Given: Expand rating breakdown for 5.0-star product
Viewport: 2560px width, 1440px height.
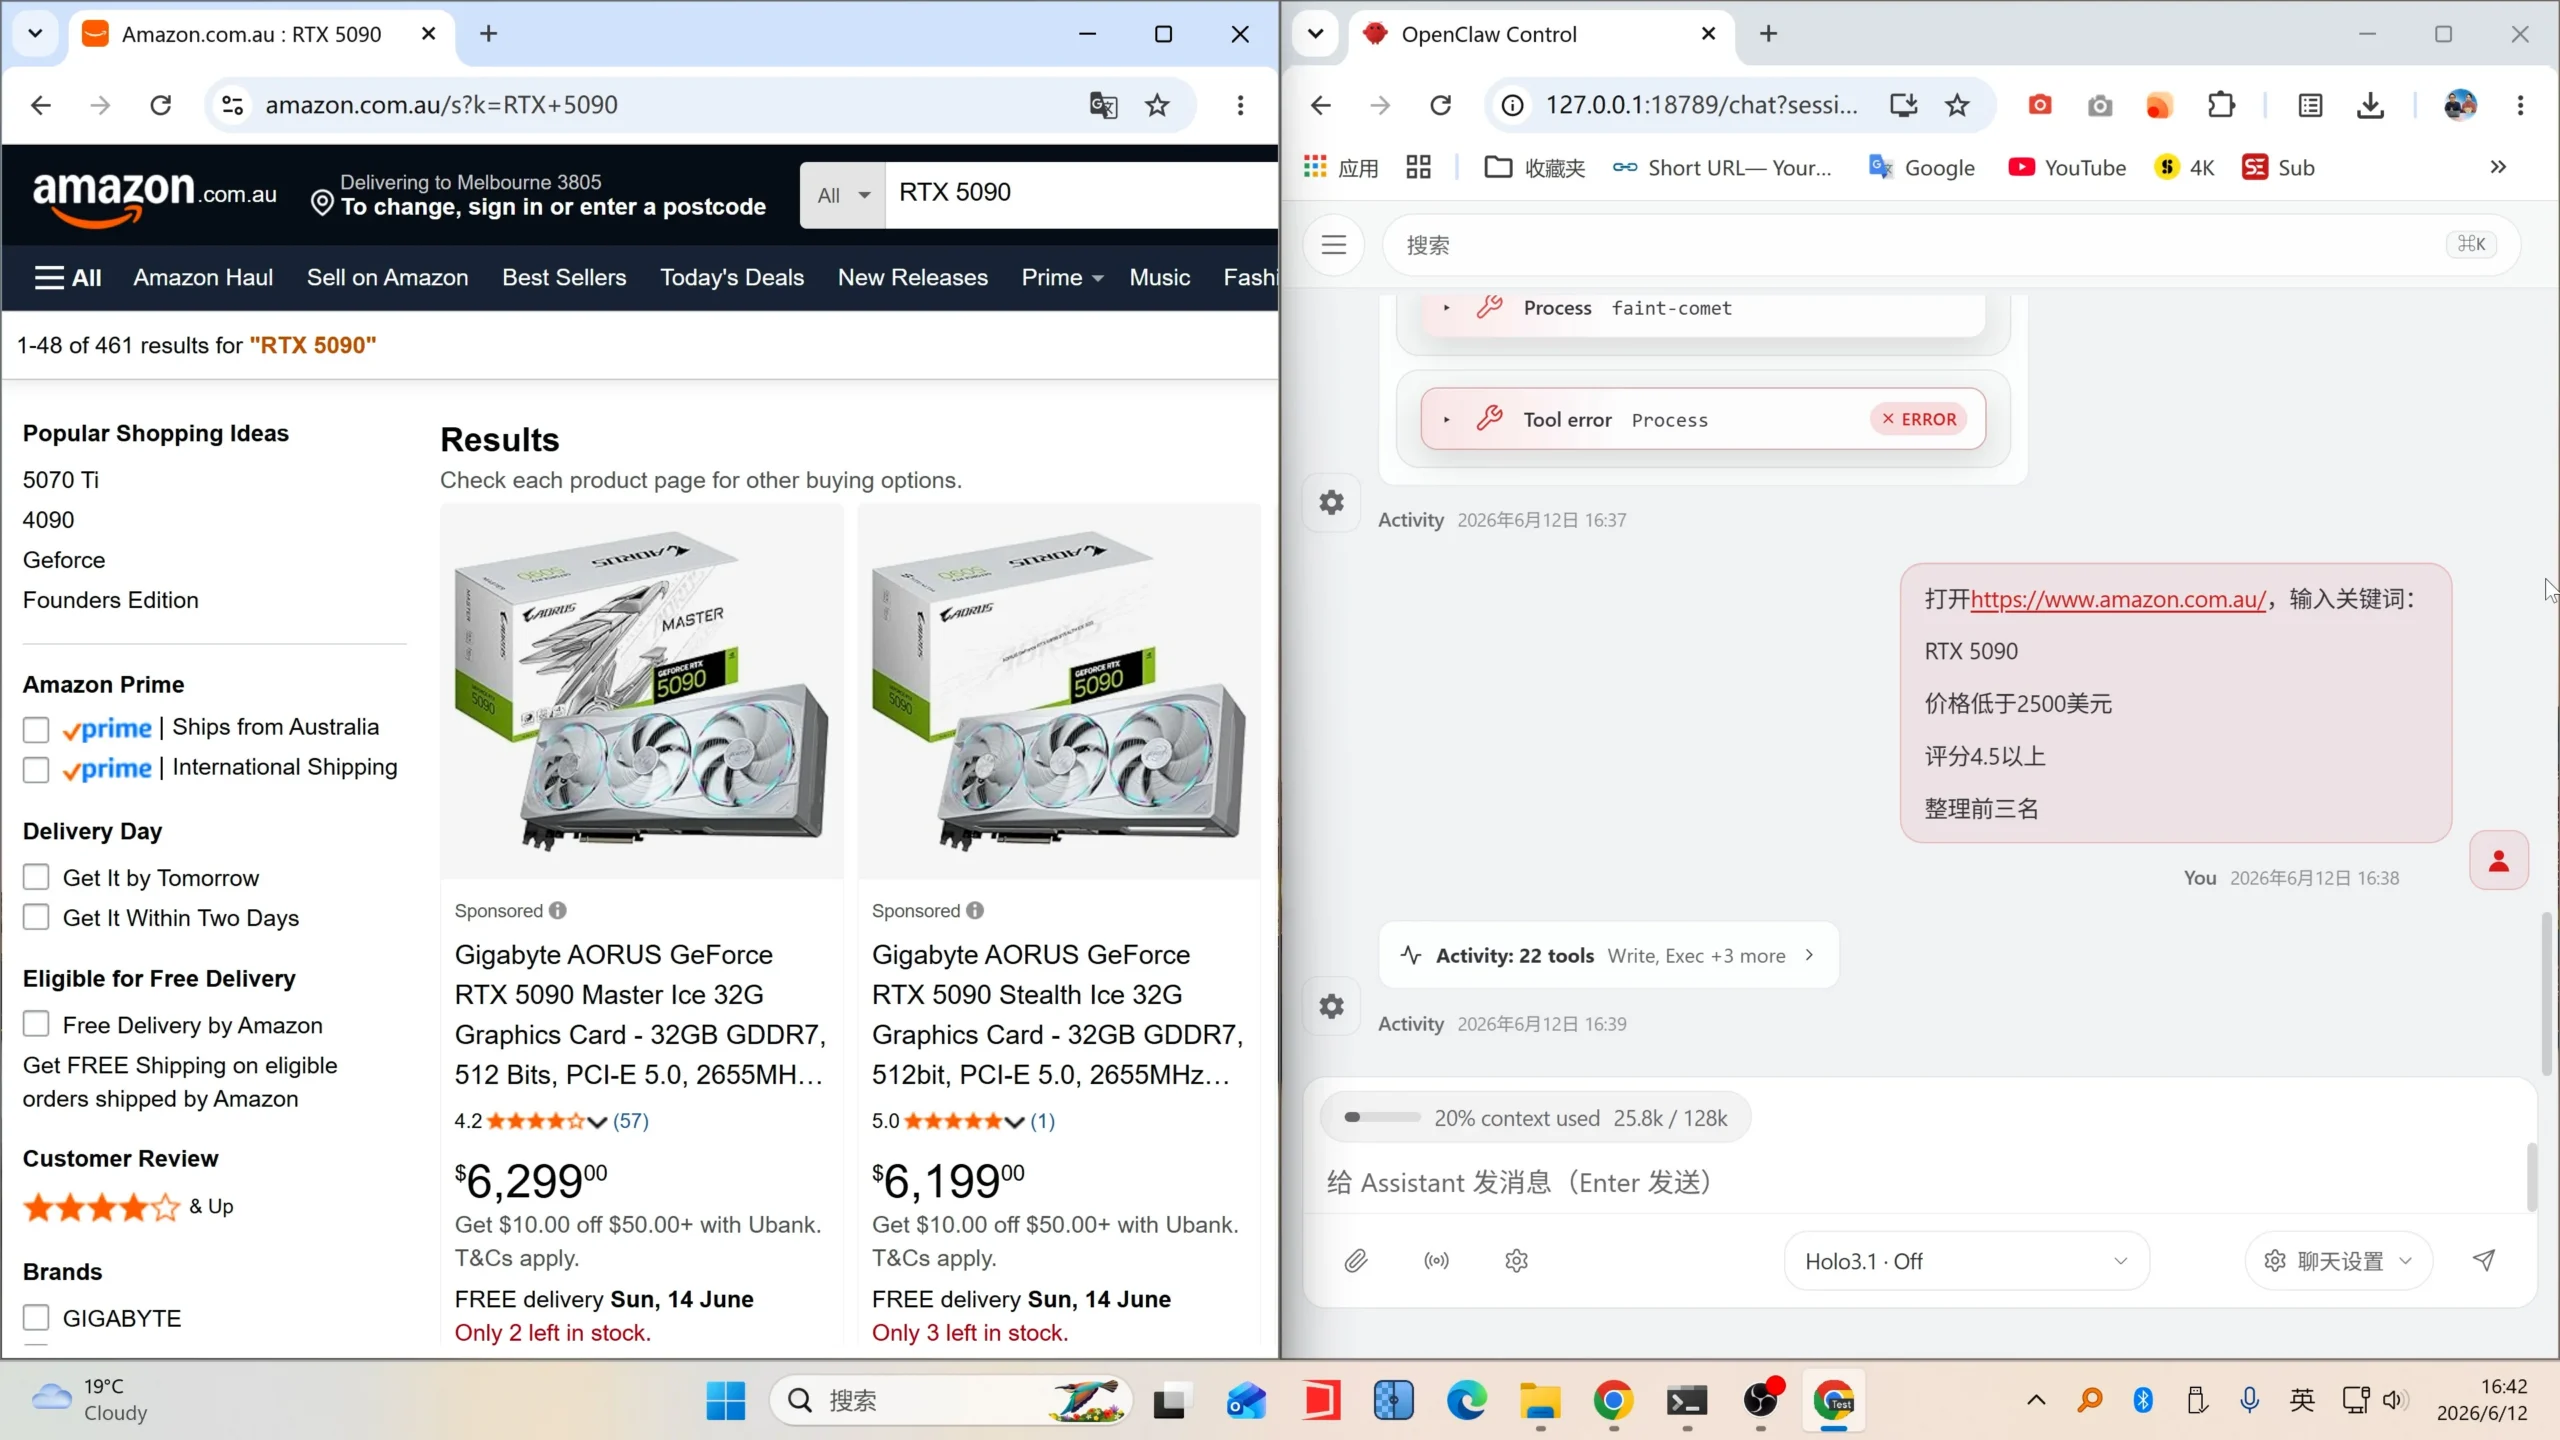Looking at the screenshot, I should pyautogui.click(x=1014, y=1121).
